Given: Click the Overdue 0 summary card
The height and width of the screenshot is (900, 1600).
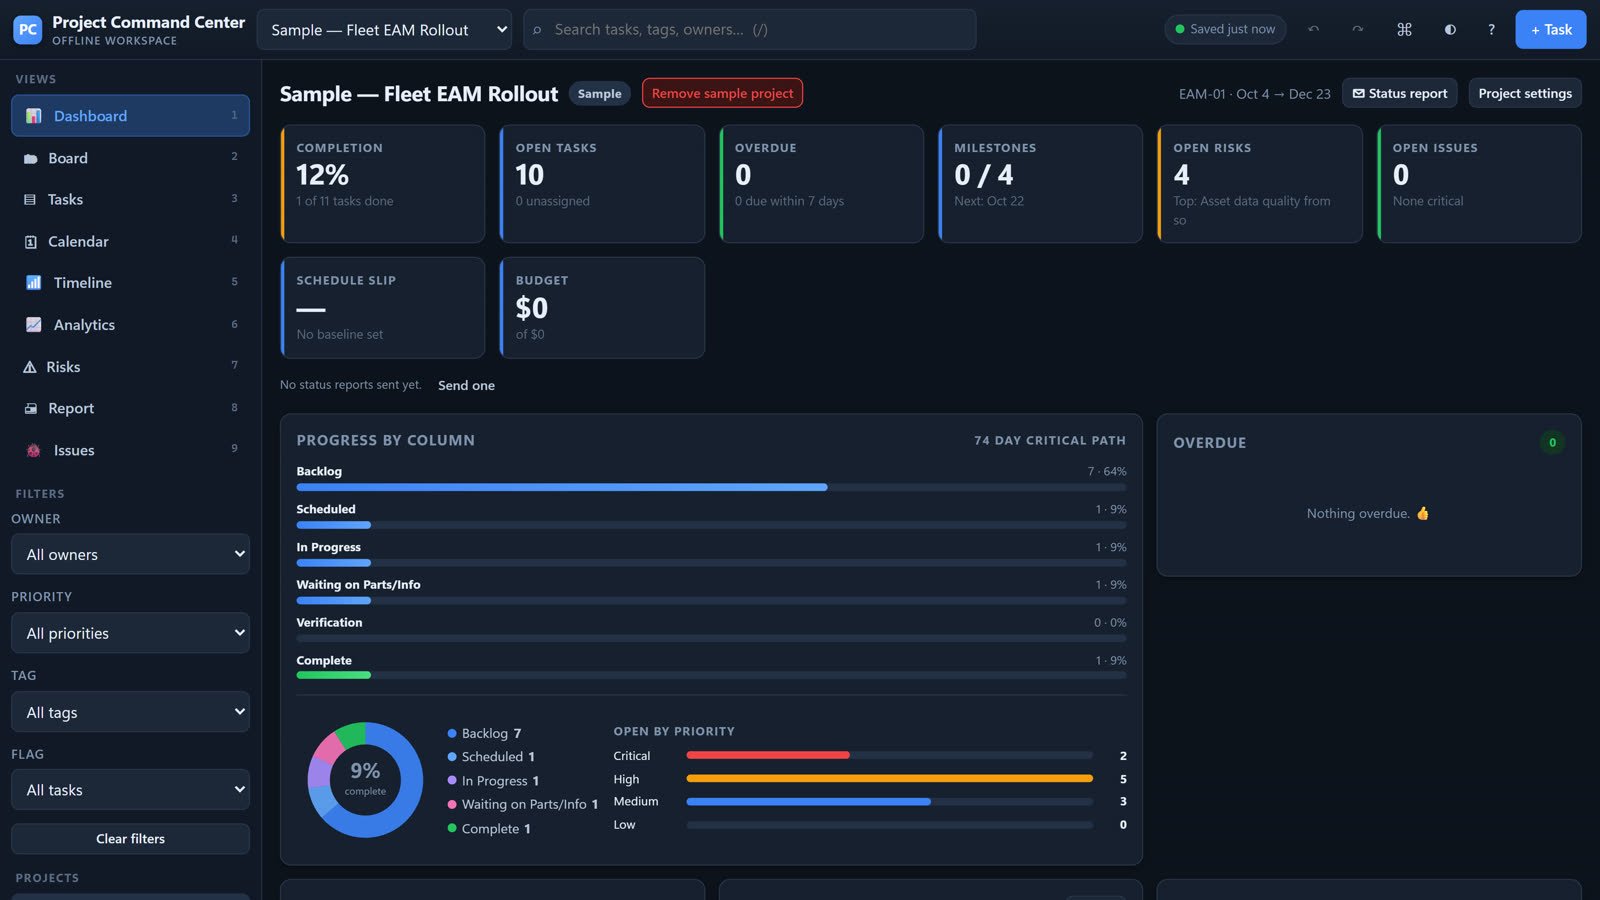Looking at the screenshot, I should point(821,184).
